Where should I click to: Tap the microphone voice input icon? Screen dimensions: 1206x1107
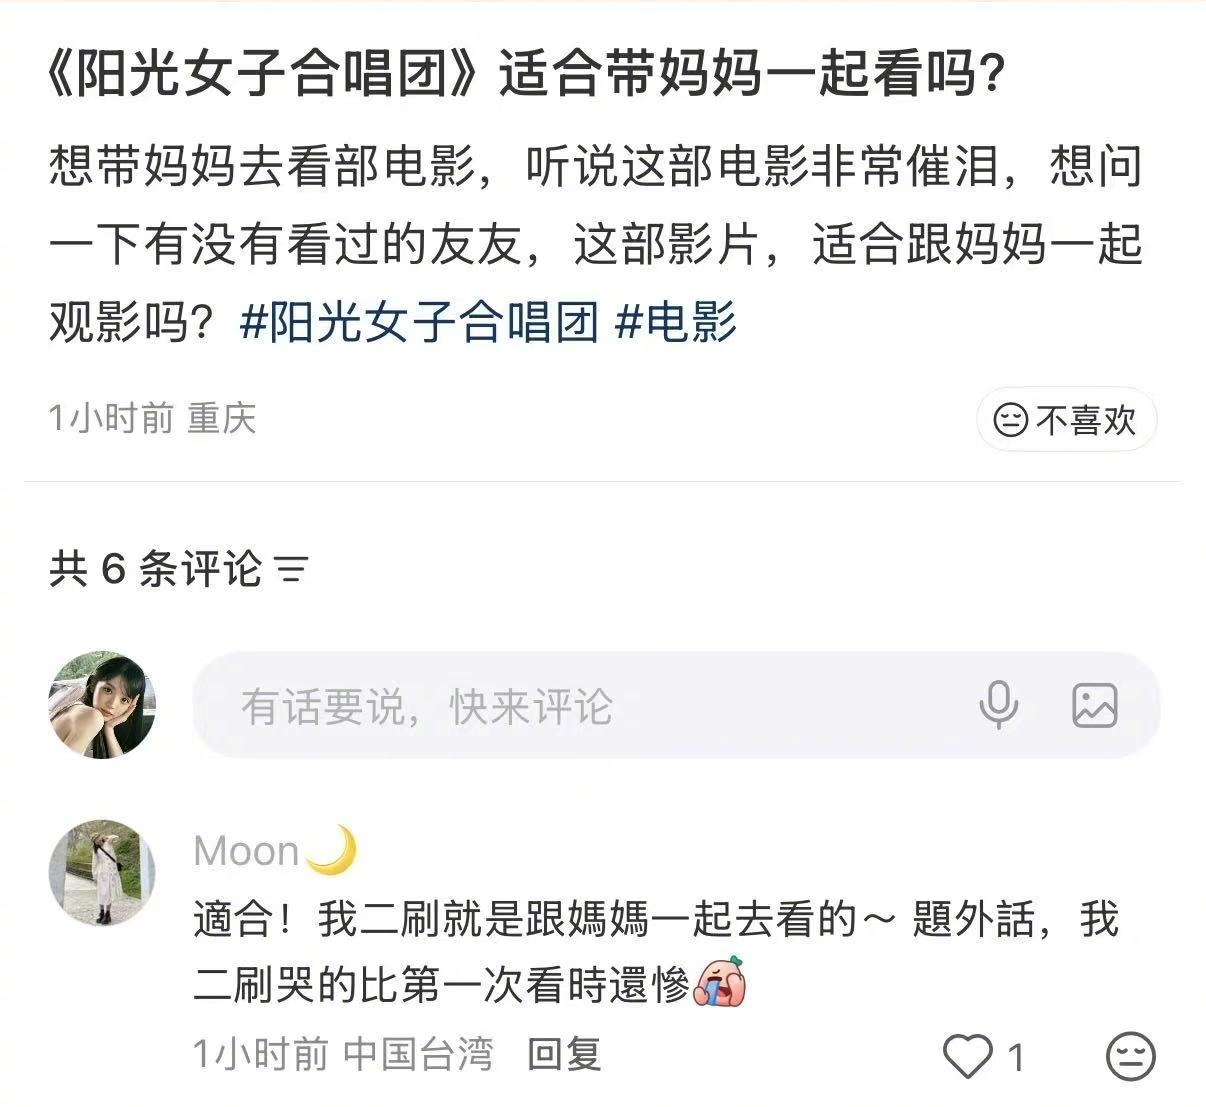998,705
